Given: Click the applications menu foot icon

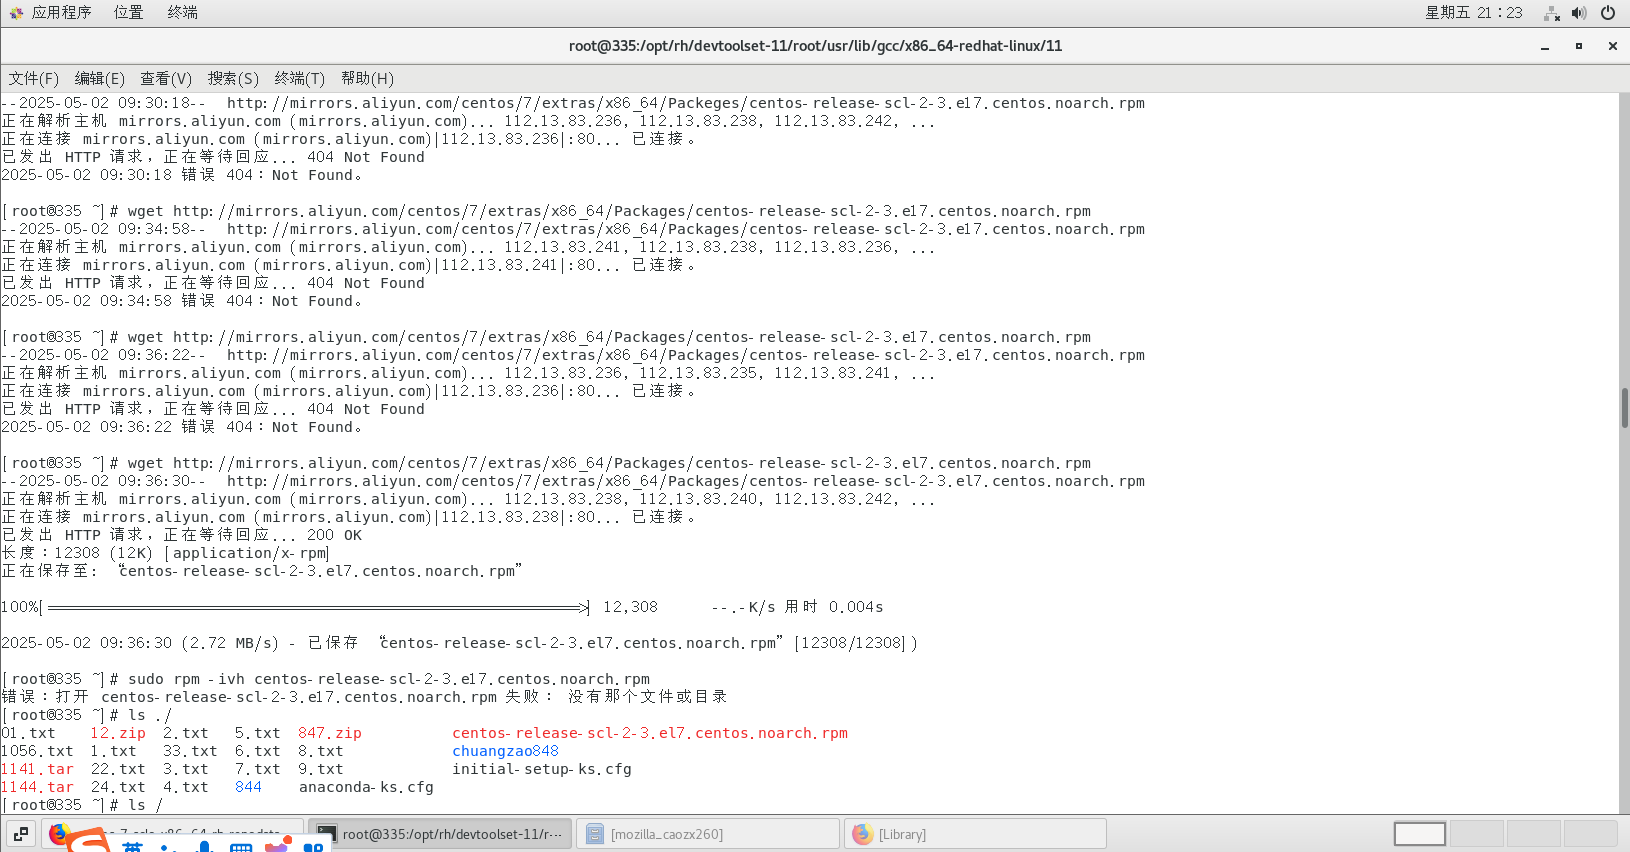Looking at the screenshot, I should coord(16,13).
